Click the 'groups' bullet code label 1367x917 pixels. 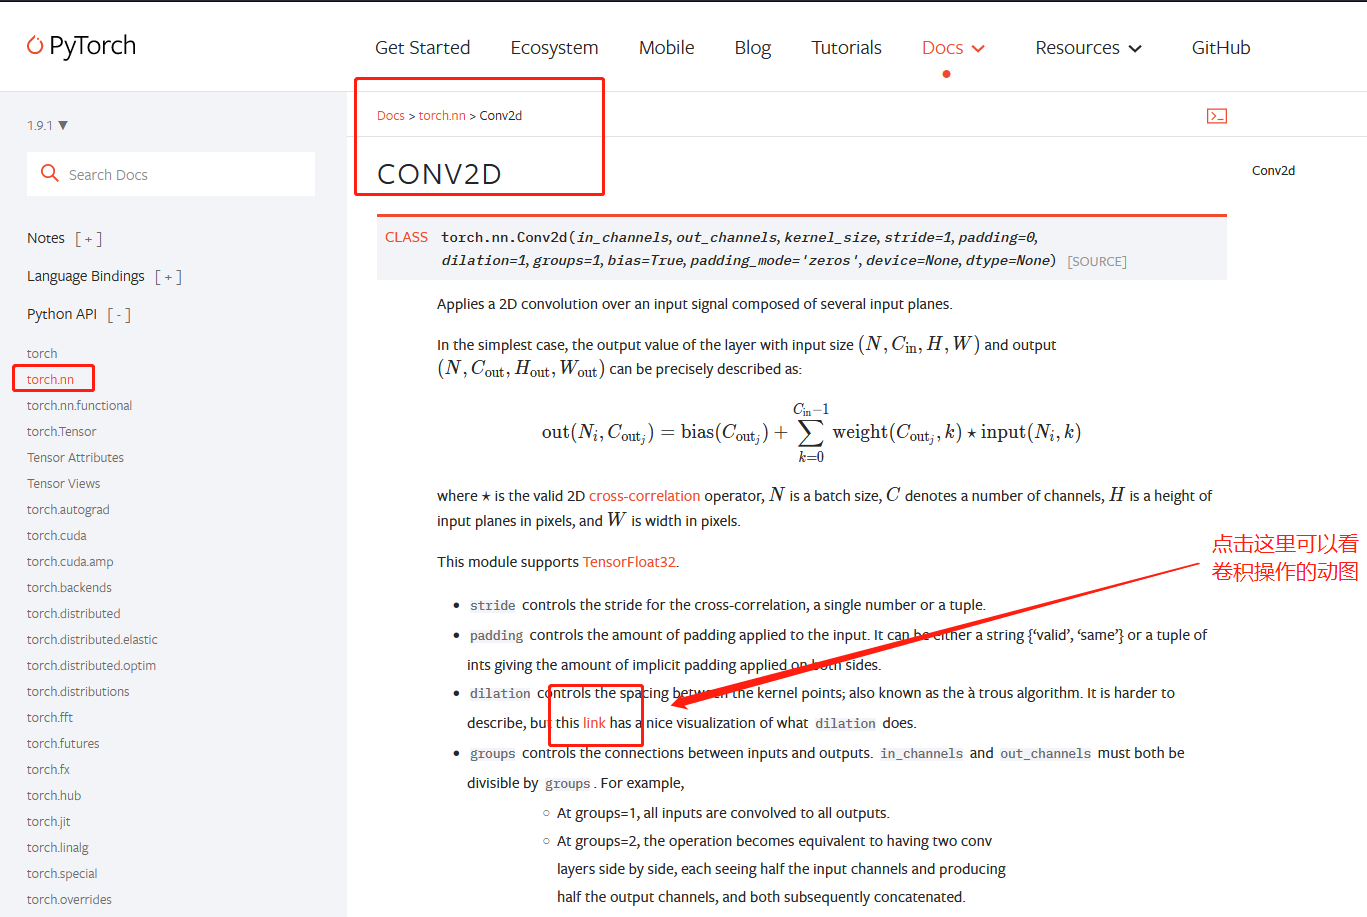click(493, 753)
